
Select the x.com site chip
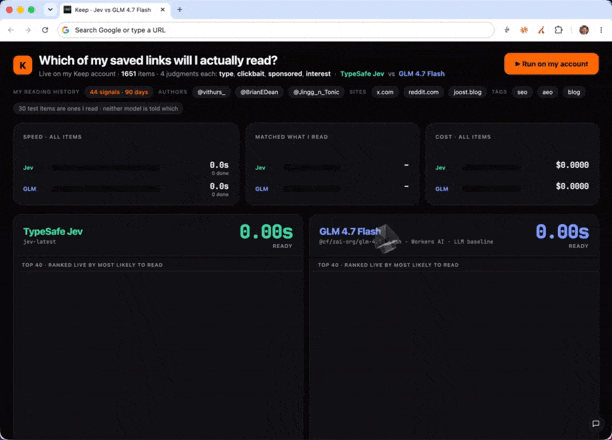pos(385,92)
